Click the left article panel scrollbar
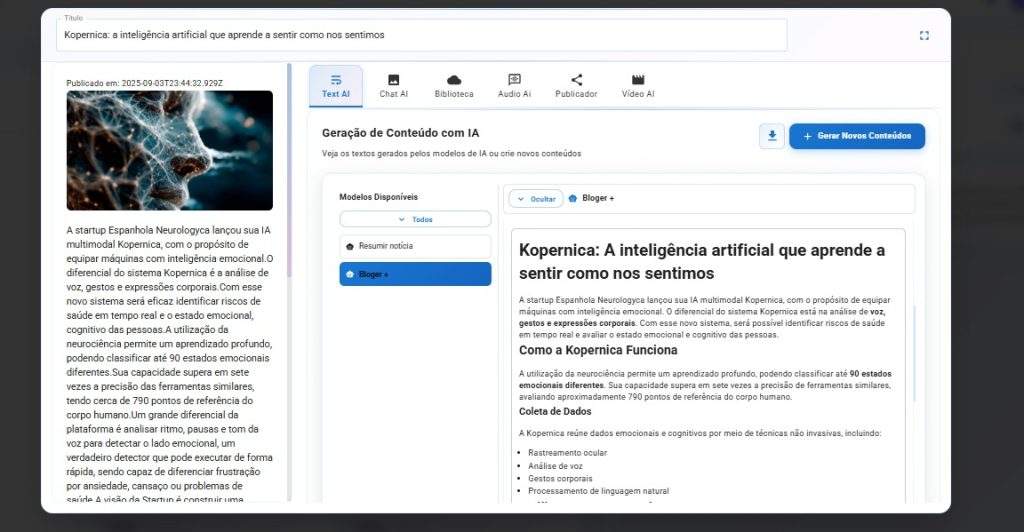Viewport: 1024px width, 532px height. point(289,170)
